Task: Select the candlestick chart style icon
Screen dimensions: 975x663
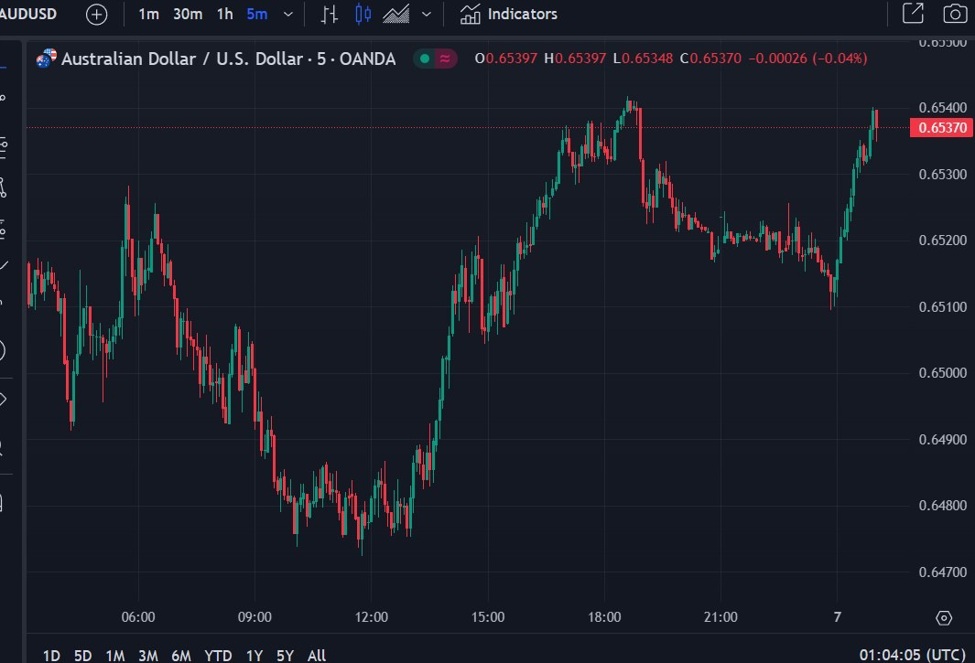Action: point(362,14)
